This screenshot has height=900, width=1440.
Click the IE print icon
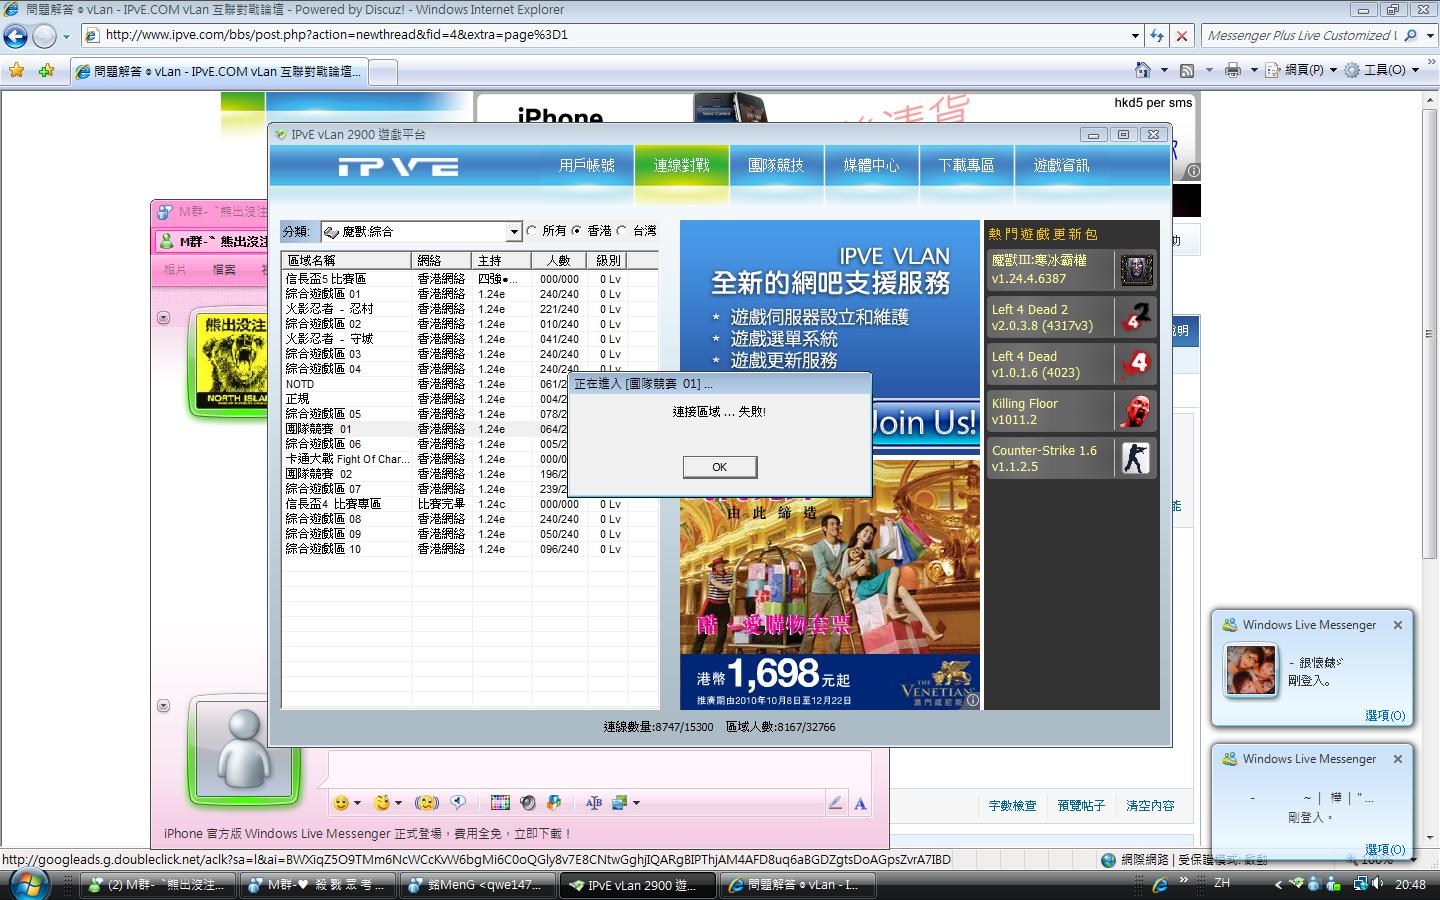(1233, 70)
